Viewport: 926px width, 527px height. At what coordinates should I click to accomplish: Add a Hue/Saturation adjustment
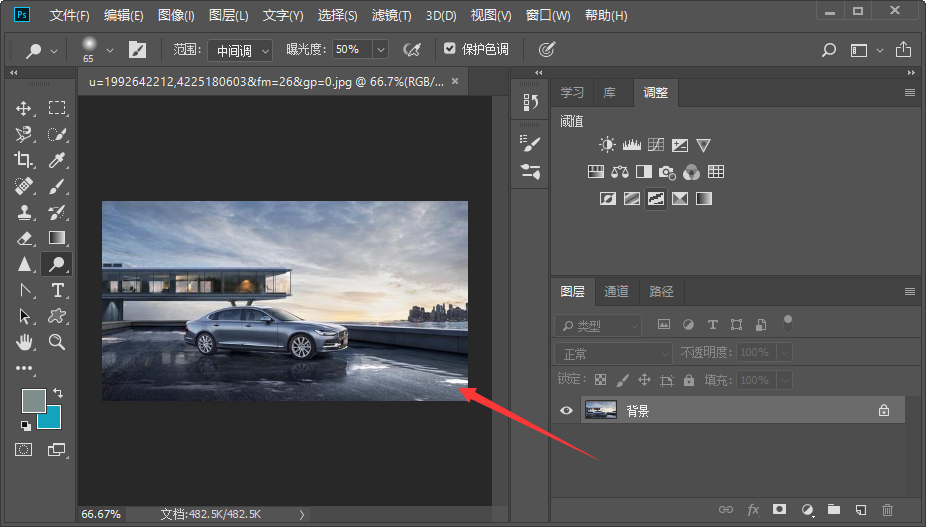596,172
